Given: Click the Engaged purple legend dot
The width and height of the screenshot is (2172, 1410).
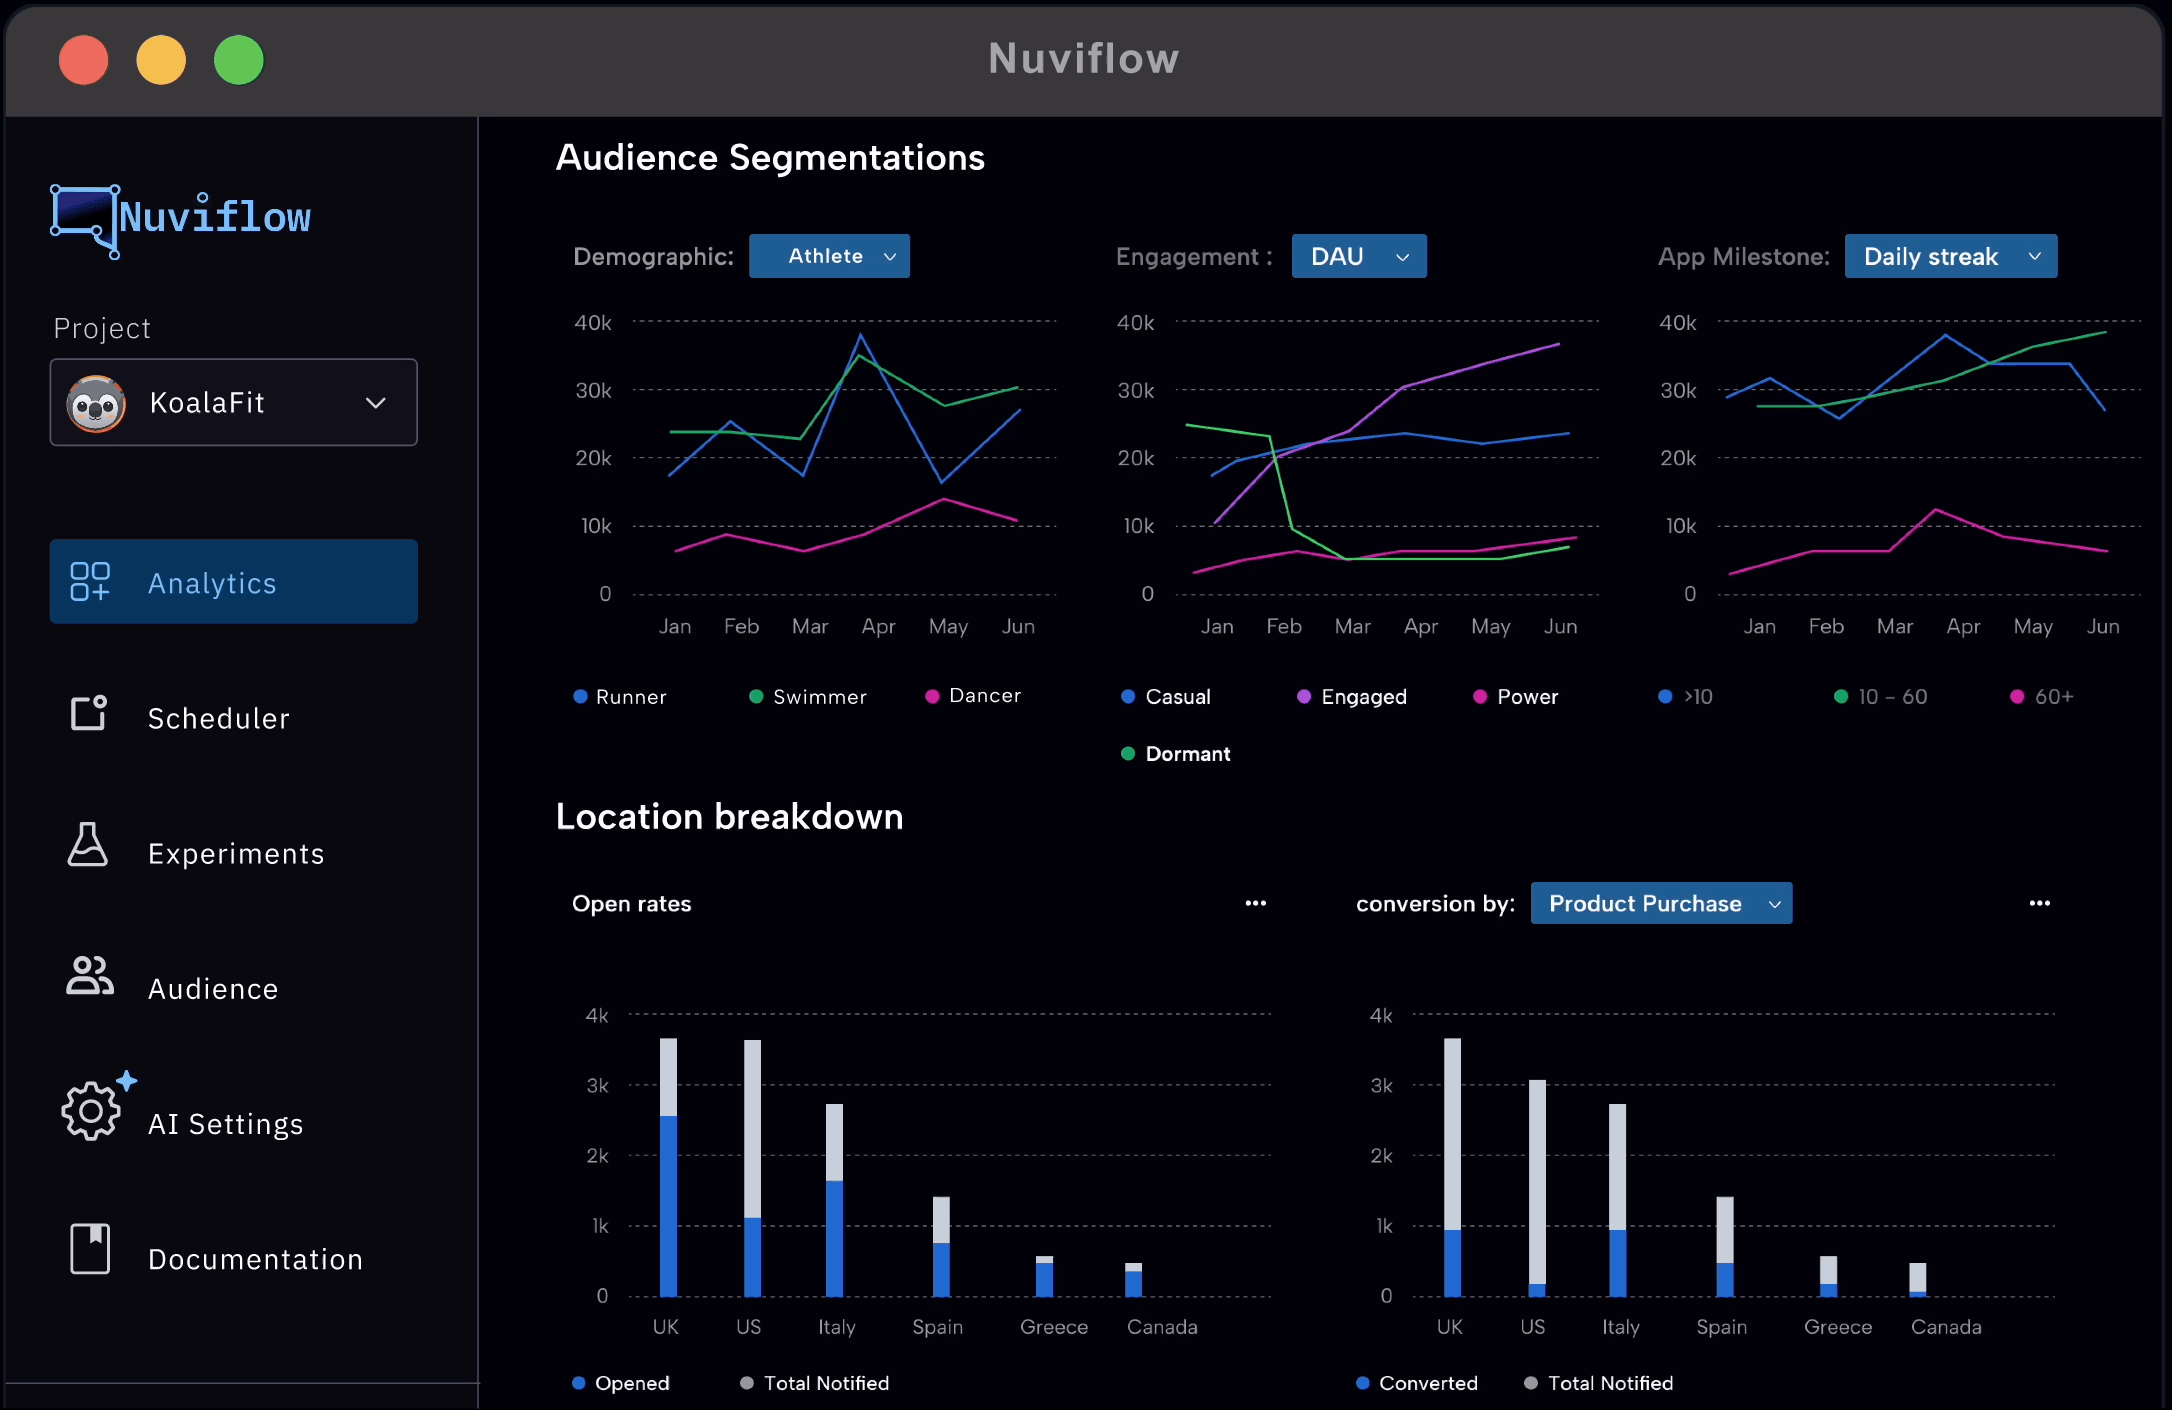Looking at the screenshot, I should point(1304,697).
